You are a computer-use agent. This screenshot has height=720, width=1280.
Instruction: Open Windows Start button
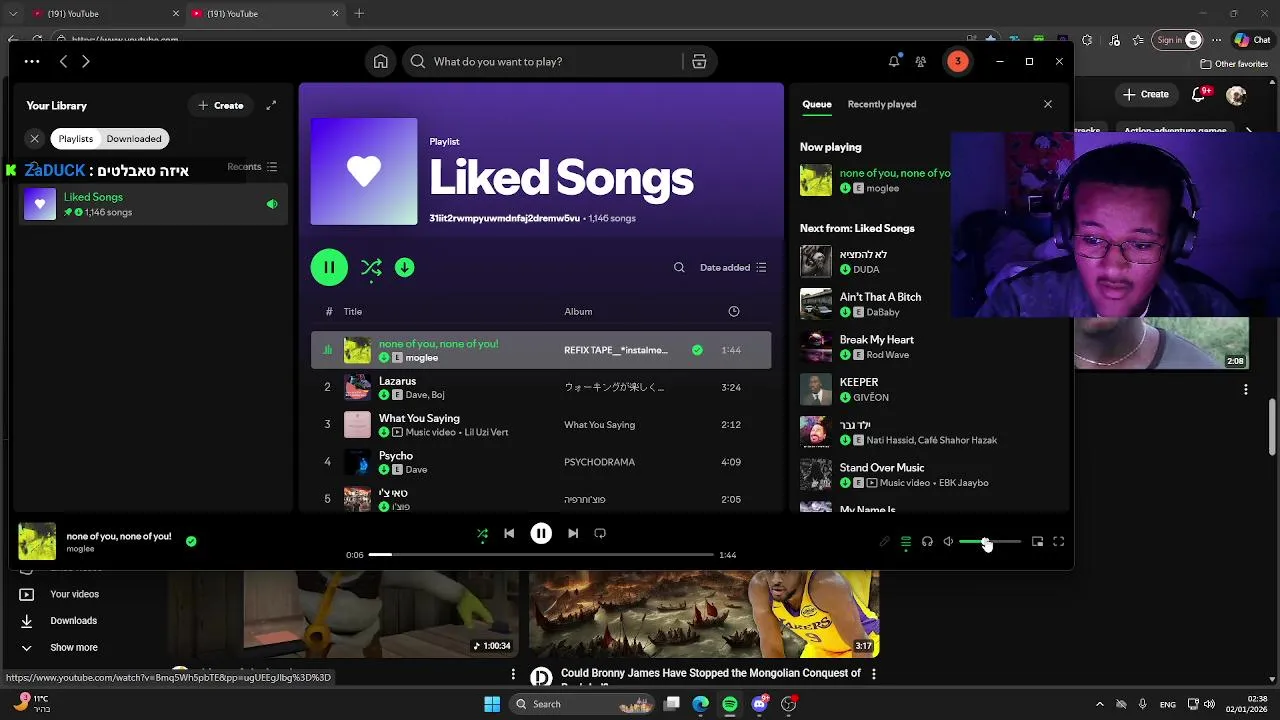tap(491, 704)
